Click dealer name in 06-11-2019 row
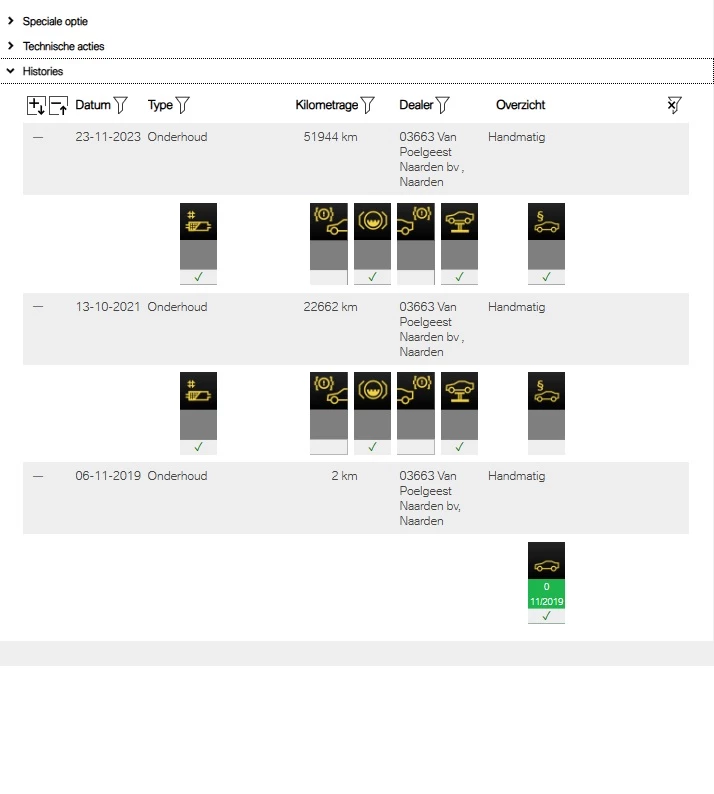This screenshot has width=714, height=794. [430, 498]
